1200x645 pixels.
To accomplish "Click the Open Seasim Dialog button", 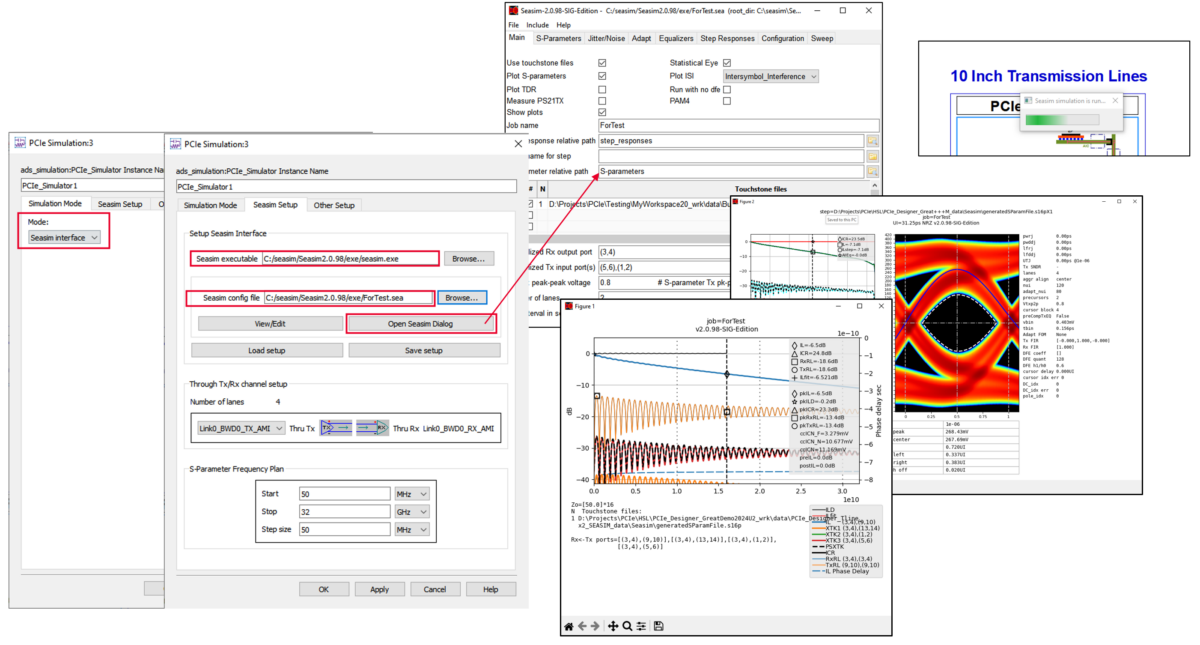I will tap(424, 323).
